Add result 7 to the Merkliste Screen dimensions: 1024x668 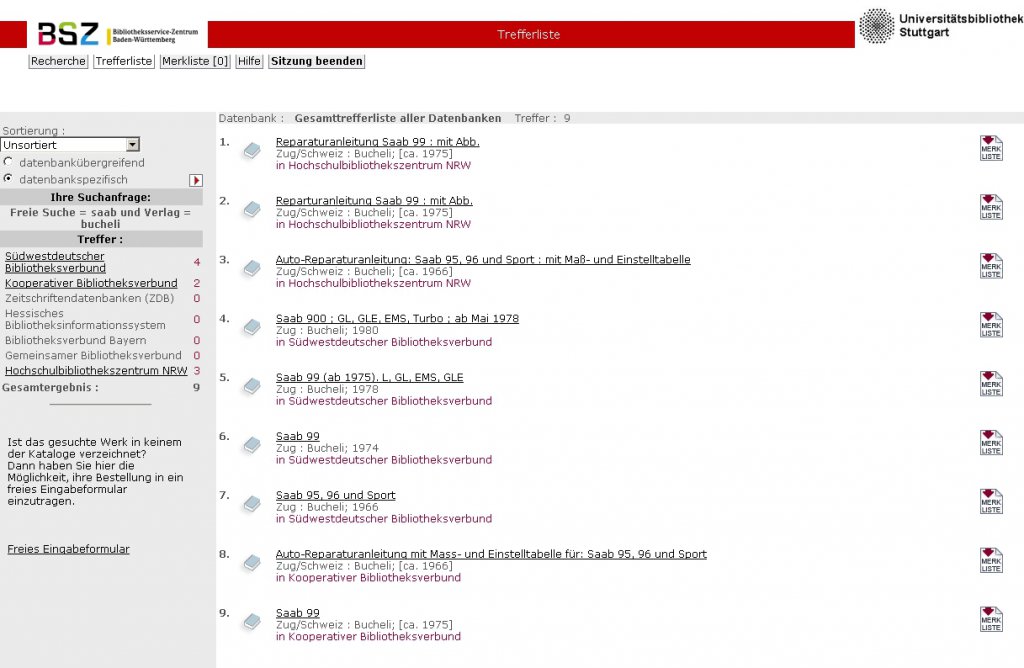(991, 501)
